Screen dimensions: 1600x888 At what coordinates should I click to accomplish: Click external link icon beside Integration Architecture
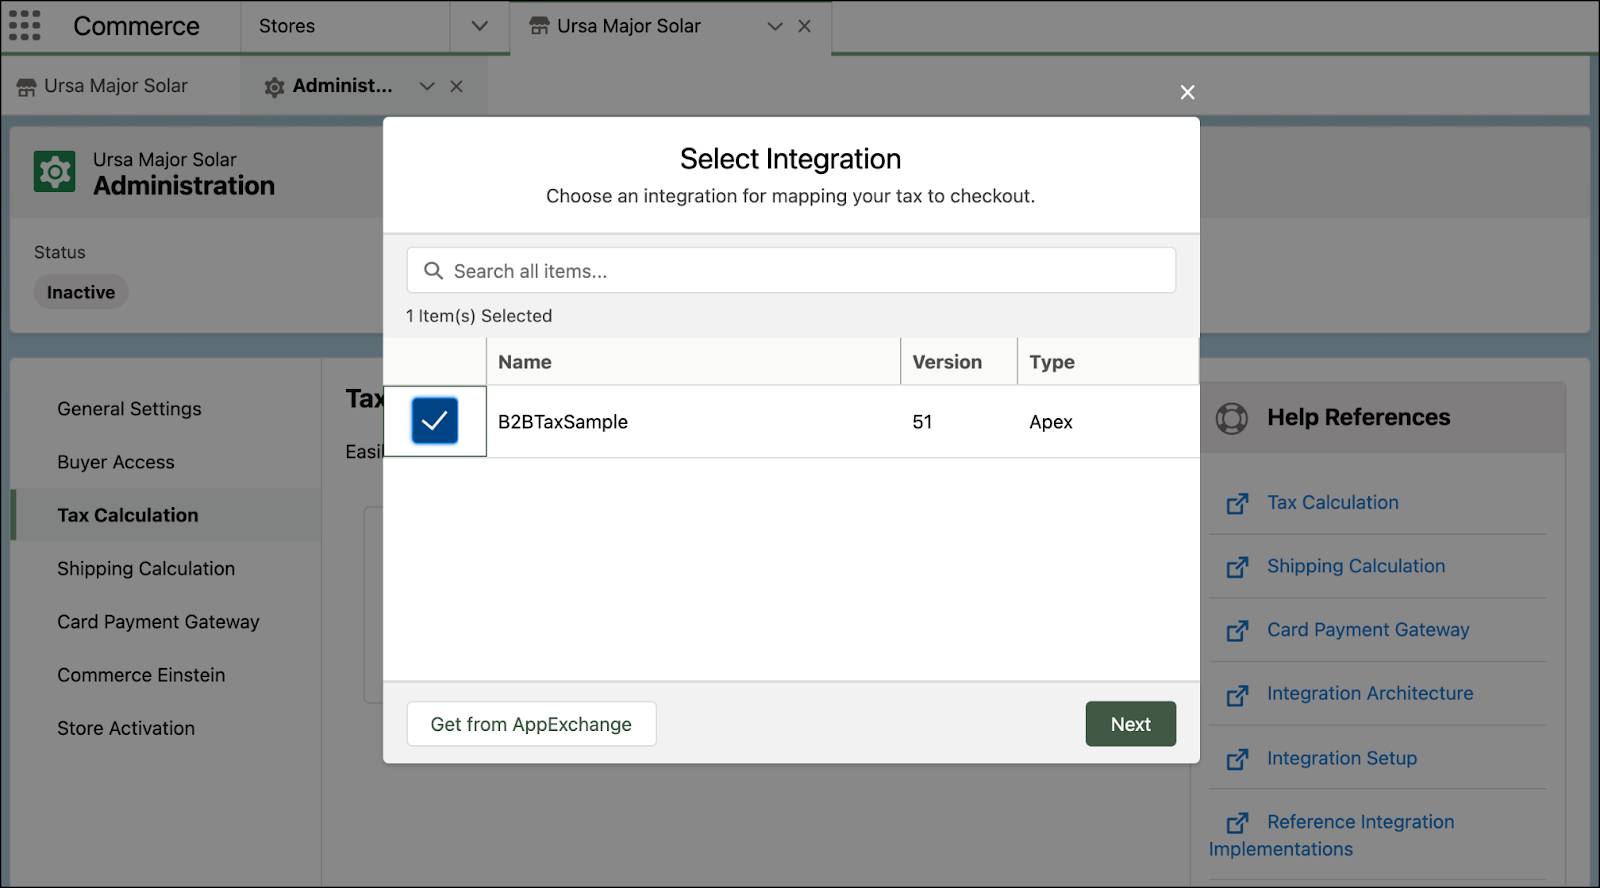tap(1238, 695)
